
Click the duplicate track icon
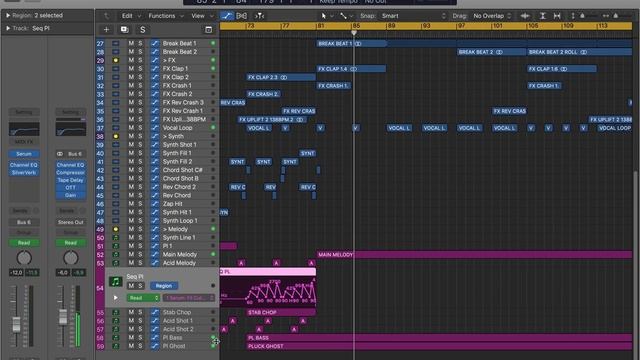click(124, 30)
